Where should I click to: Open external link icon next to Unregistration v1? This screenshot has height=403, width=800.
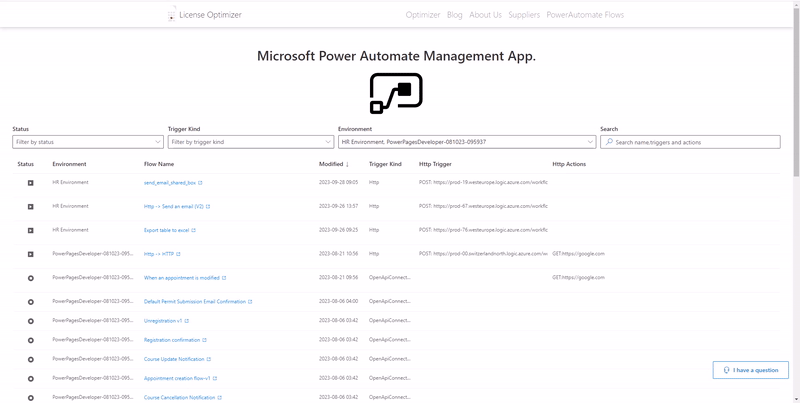click(187, 321)
